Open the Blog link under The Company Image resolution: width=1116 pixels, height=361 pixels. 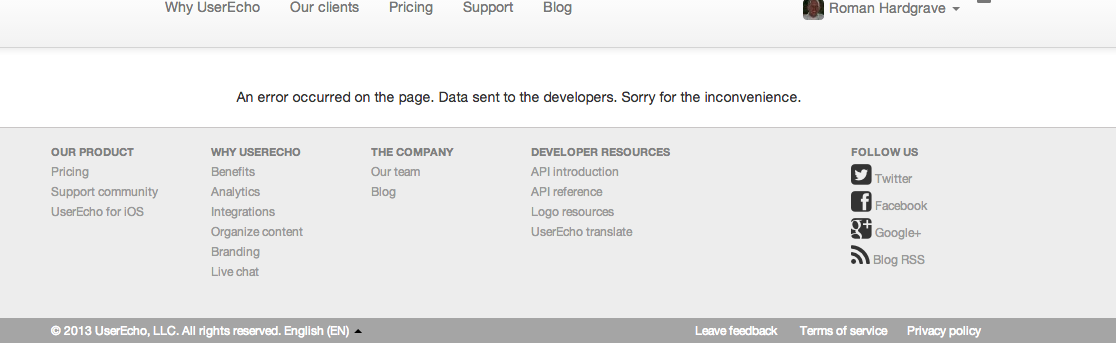[383, 192]
